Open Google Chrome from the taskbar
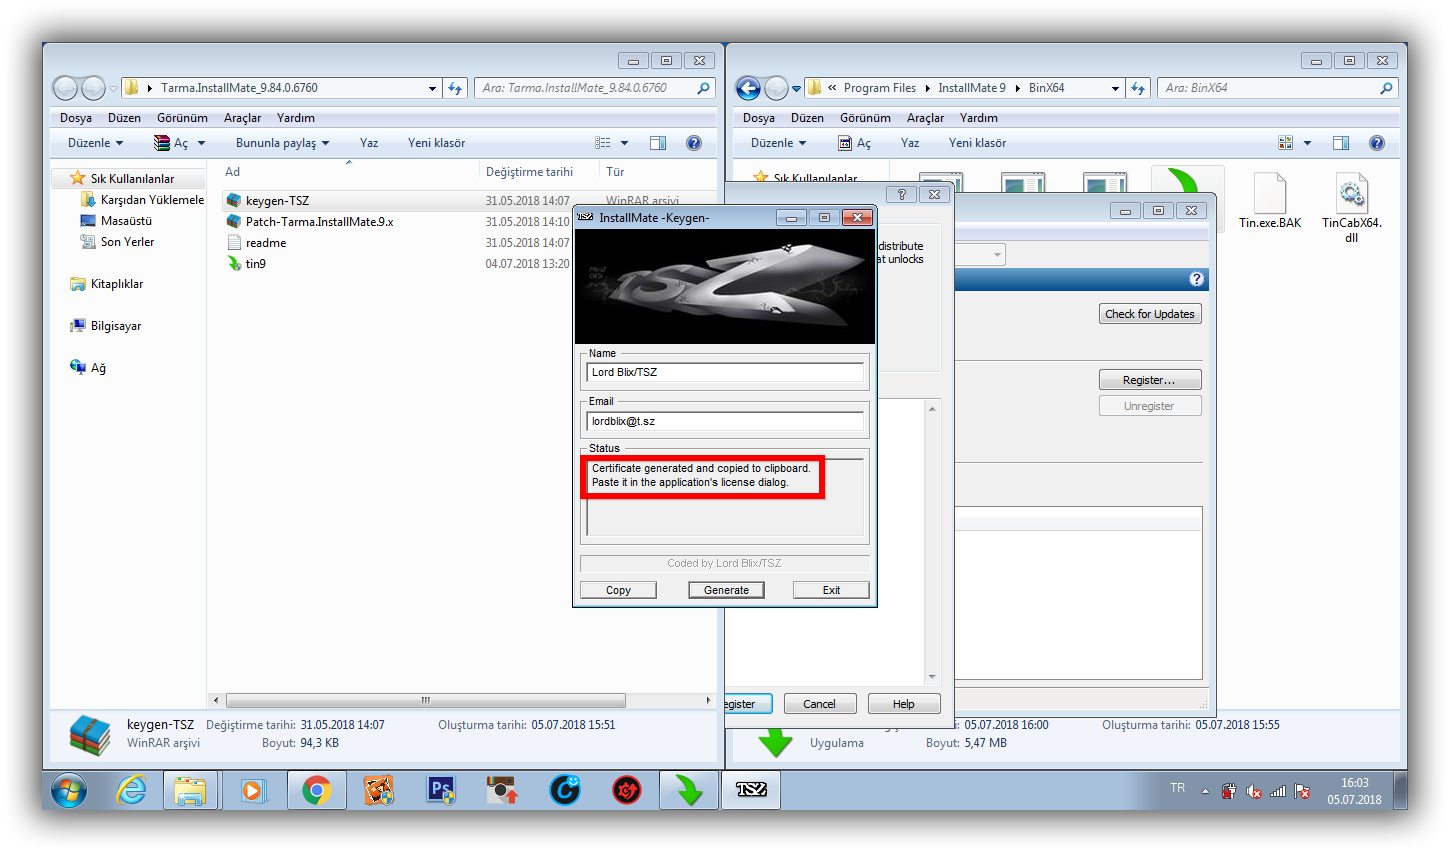1450x852 pixels. point(316,791)
